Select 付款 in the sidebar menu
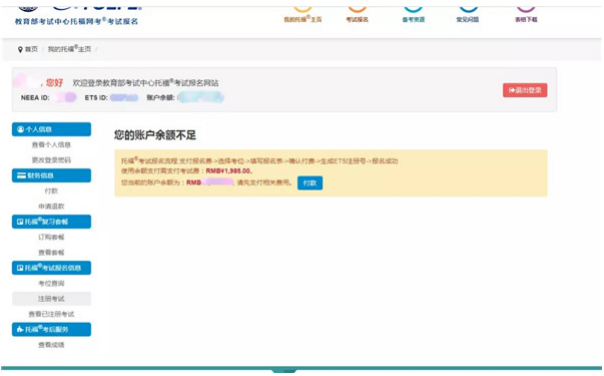Screen dimensions: 604x376 (51, 191)
